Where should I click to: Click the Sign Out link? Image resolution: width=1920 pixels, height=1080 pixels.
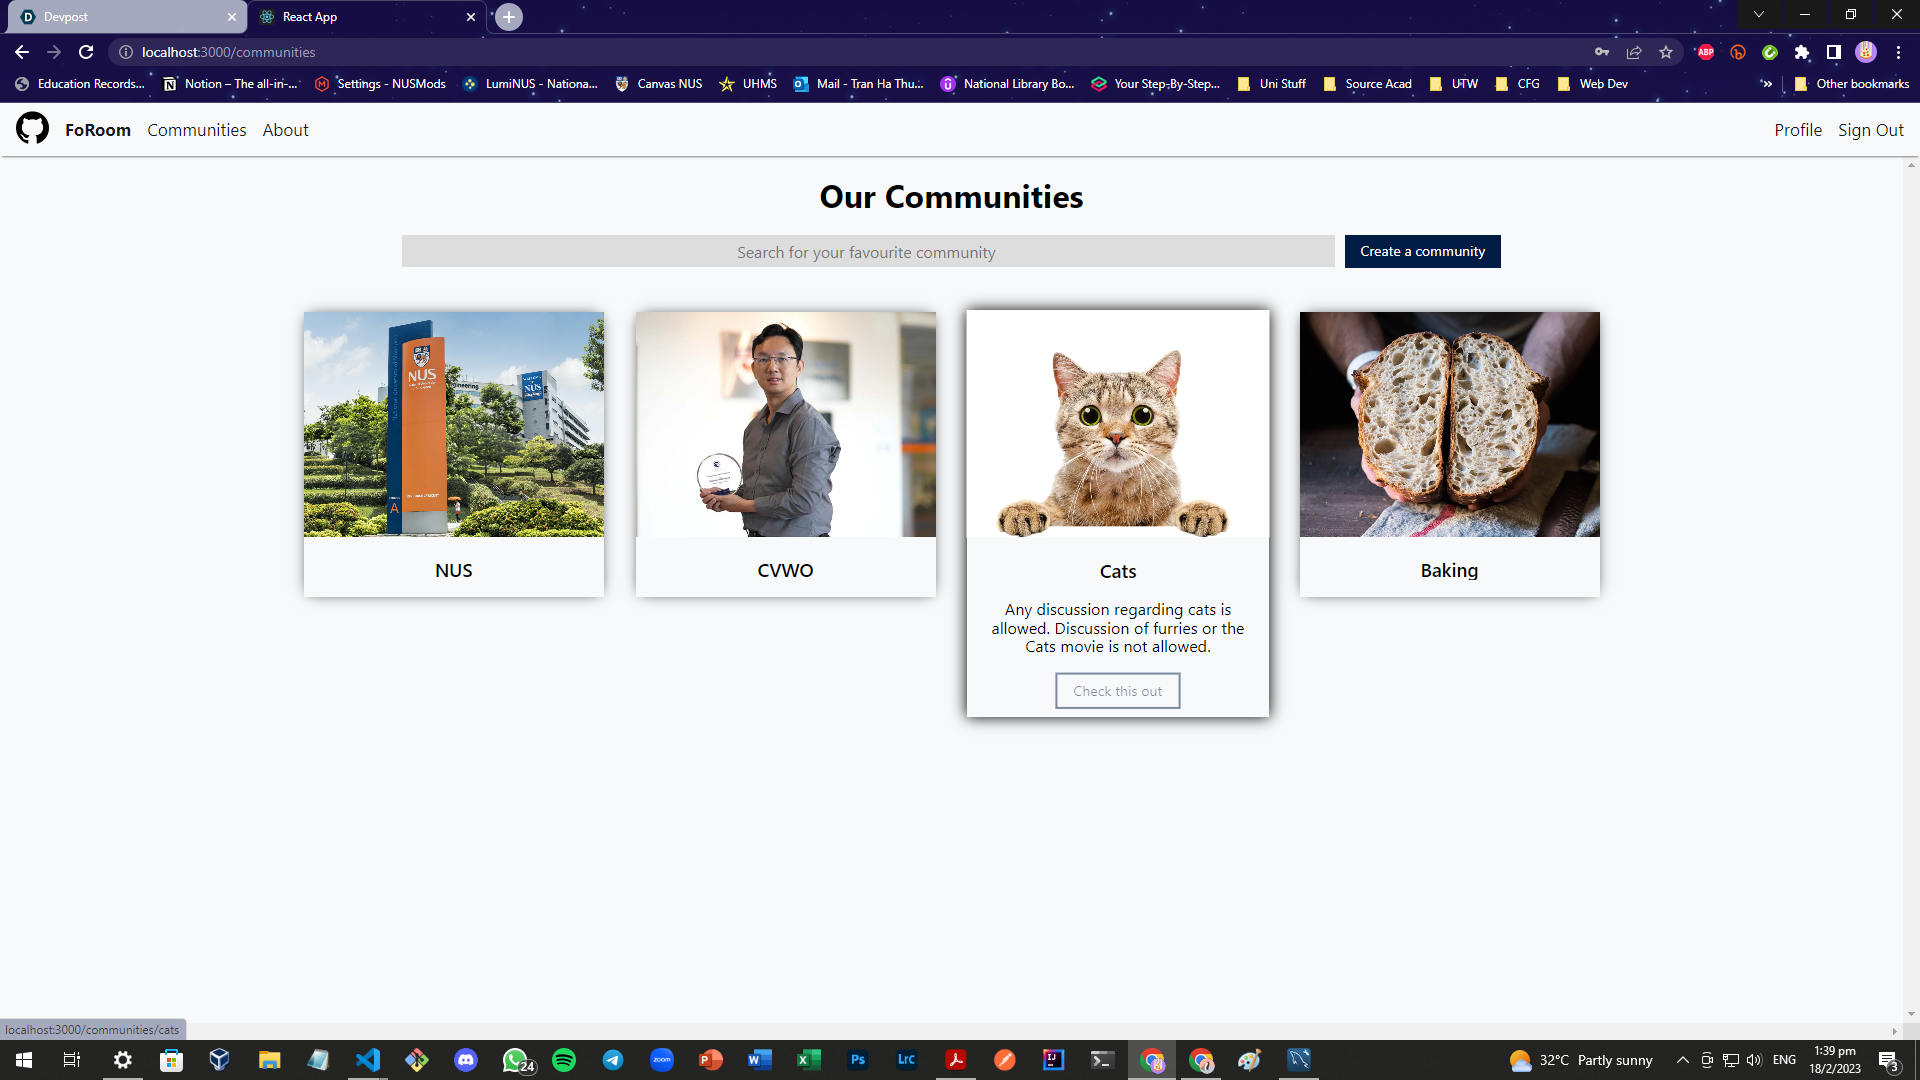(1870, 130)
